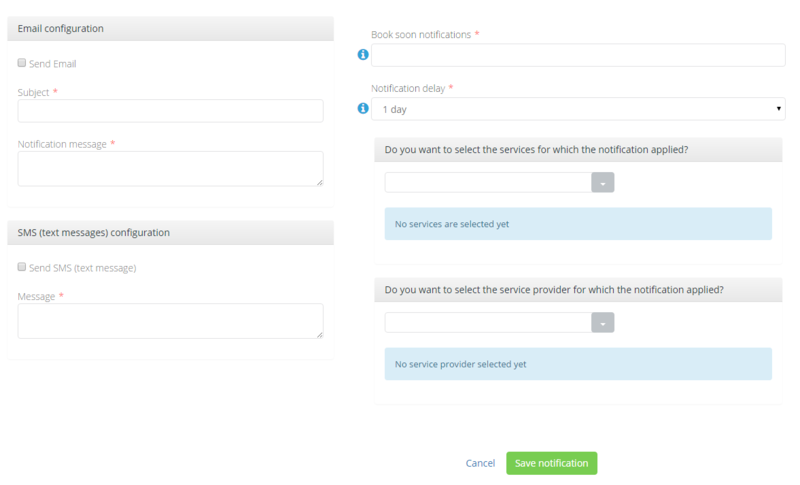Click the Cancel link
The width and height of the screenshot is (800, 485).
pyautogui.click(x=480, y=463)
